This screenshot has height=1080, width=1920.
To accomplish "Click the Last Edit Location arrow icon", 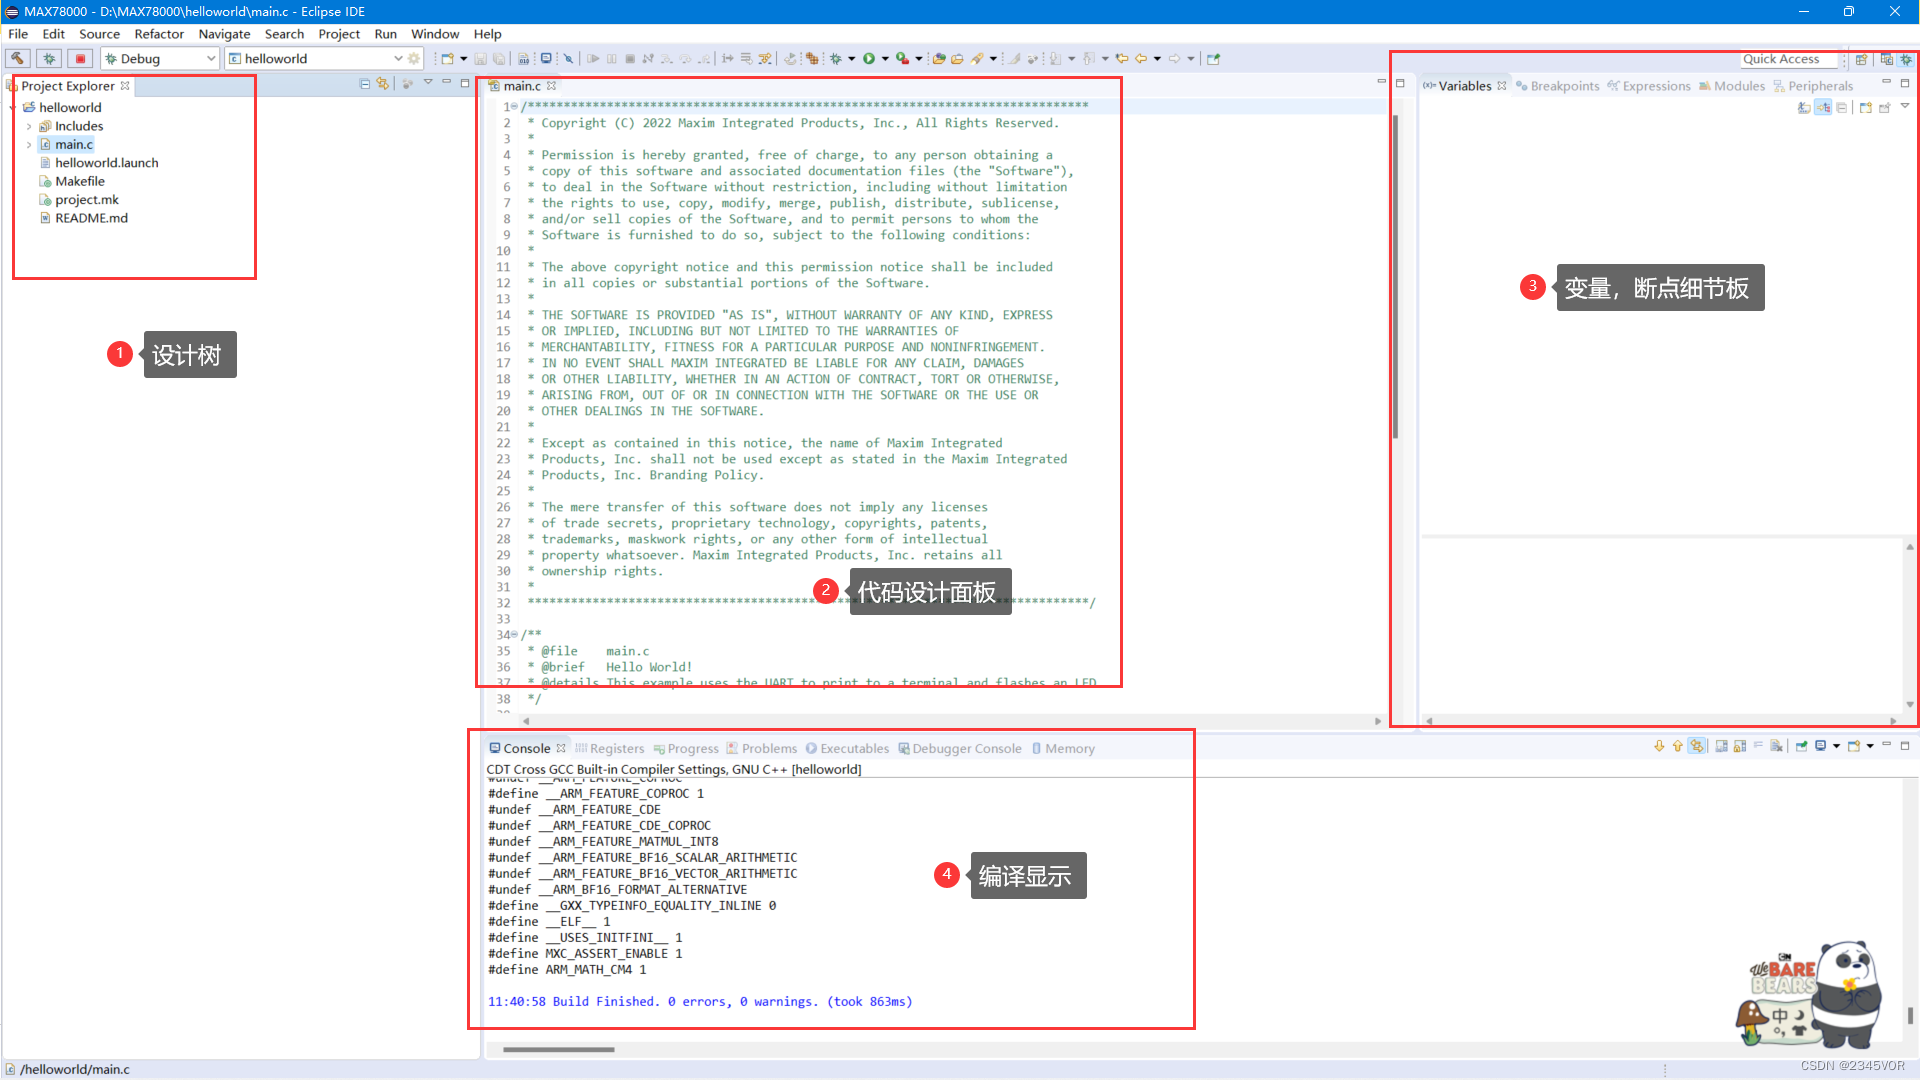I will (x=1122, y=59).
